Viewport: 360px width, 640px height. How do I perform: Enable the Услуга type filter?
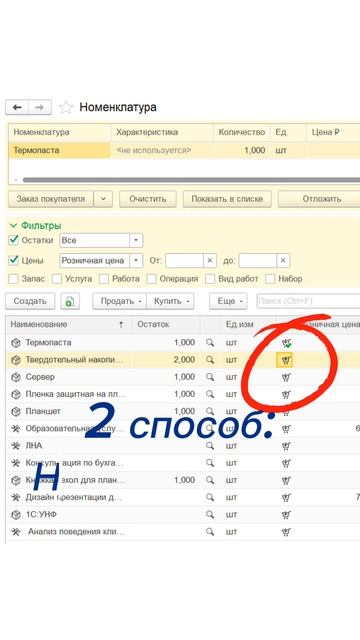[x=57, y=279]
